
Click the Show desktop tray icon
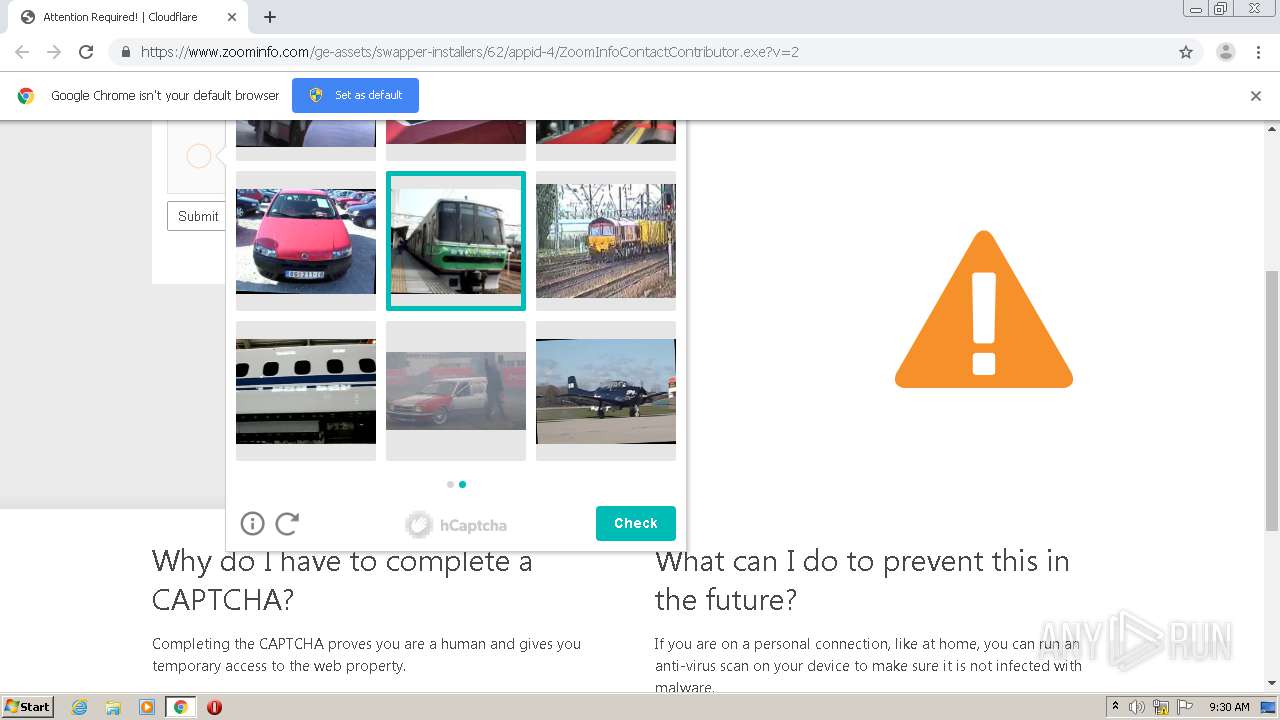tap(1268, 707)
